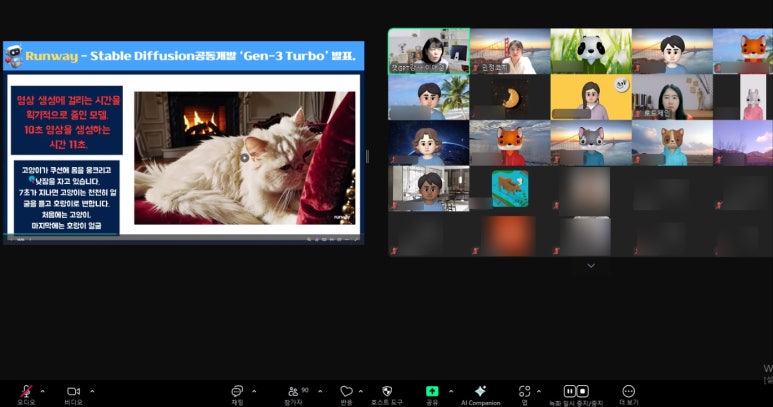This screenshot has height=407, width=773.
Task: Click prompt text '고양이가 쿠션에 몸을 웅크리고'
Action: (66, 170)
